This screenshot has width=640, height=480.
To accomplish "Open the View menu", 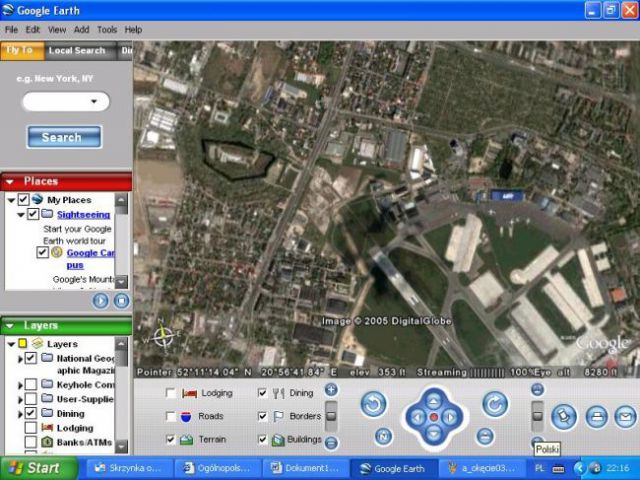I will 57,29.
